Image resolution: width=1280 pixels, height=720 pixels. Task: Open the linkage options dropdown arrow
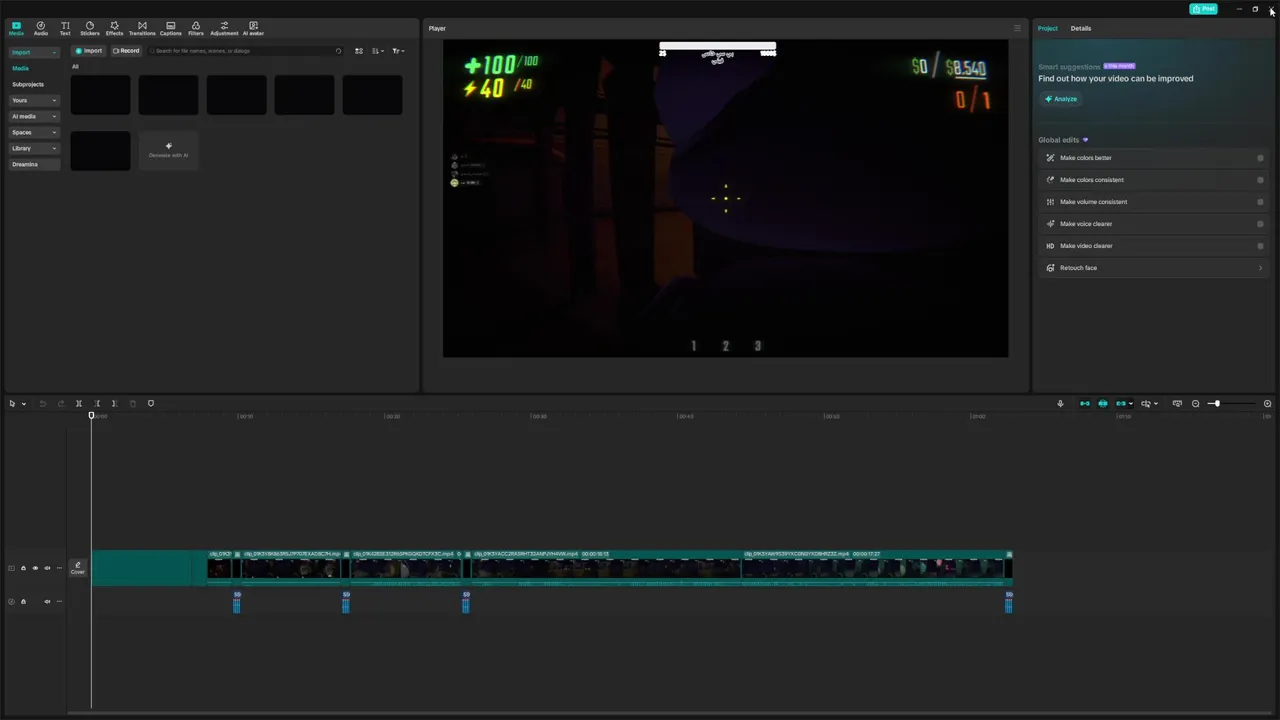coord(1131,404)
